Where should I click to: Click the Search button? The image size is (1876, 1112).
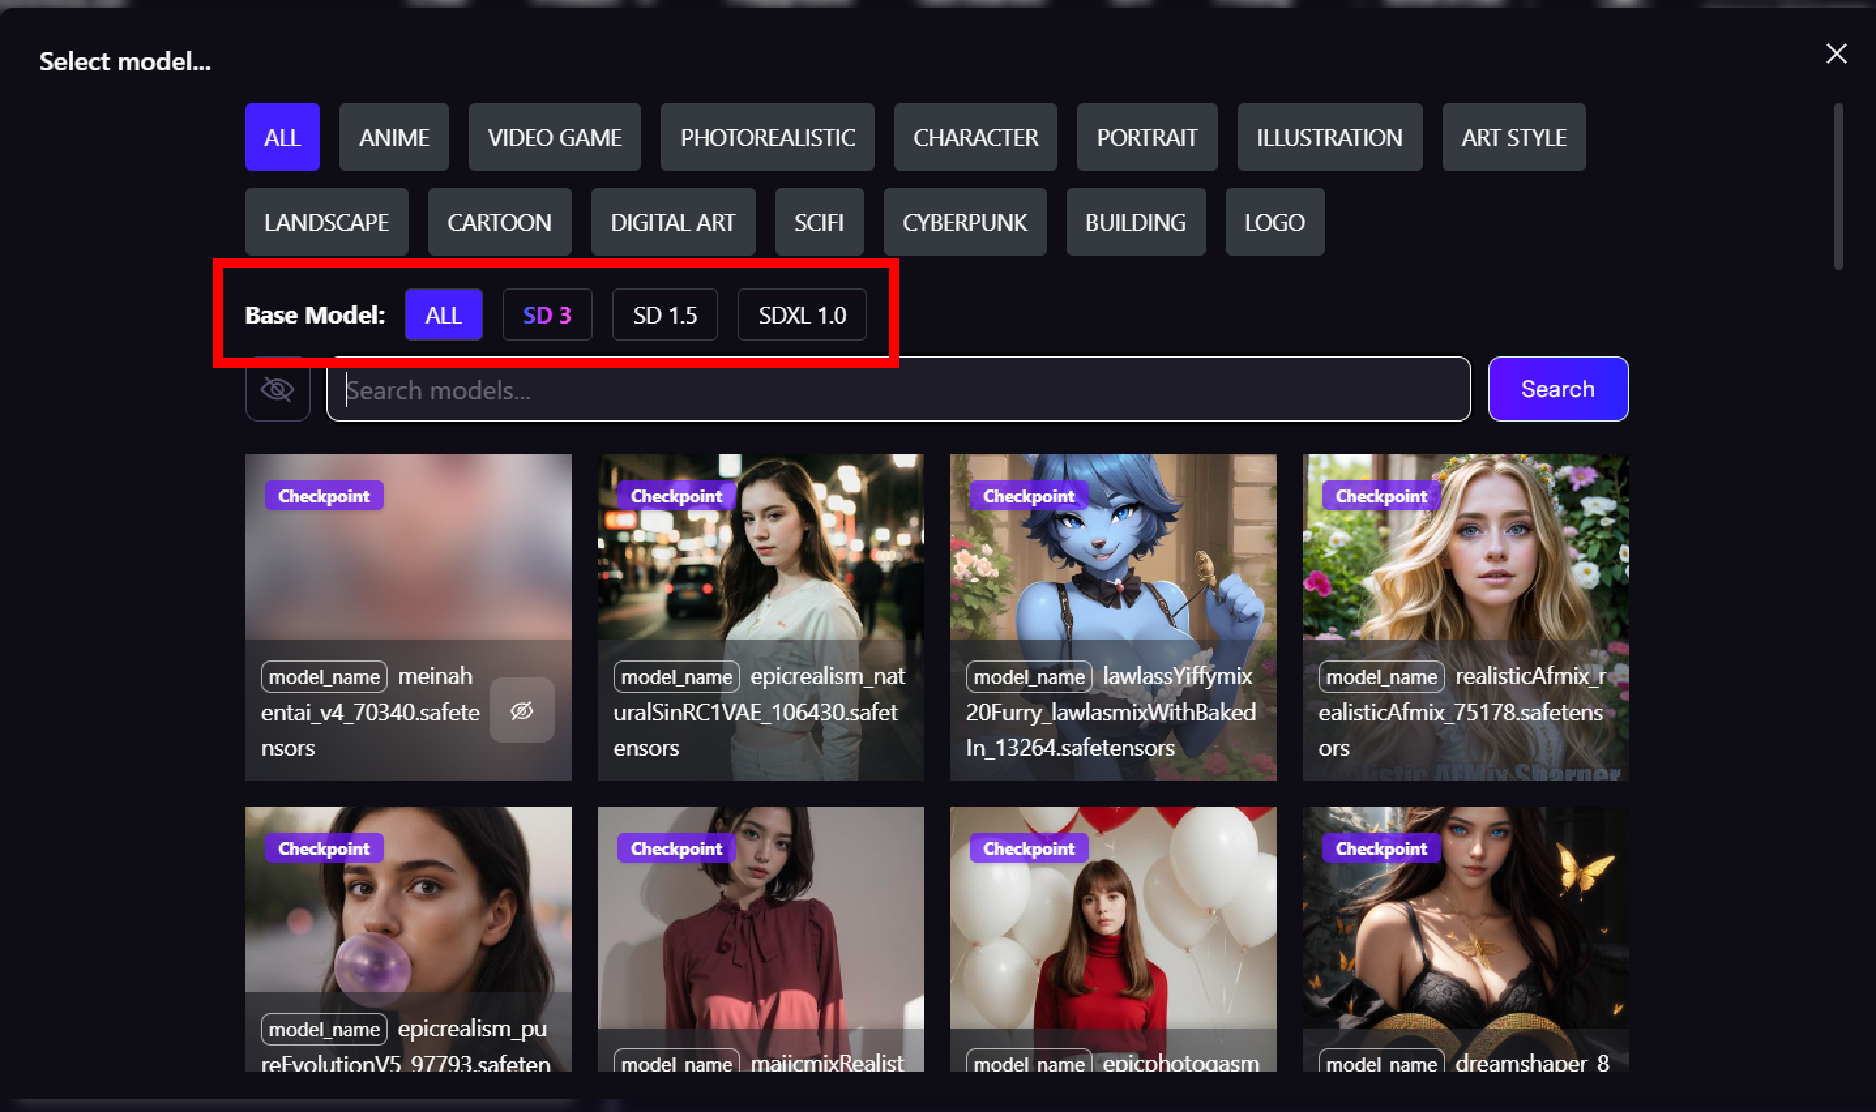tap(1558, 389)
